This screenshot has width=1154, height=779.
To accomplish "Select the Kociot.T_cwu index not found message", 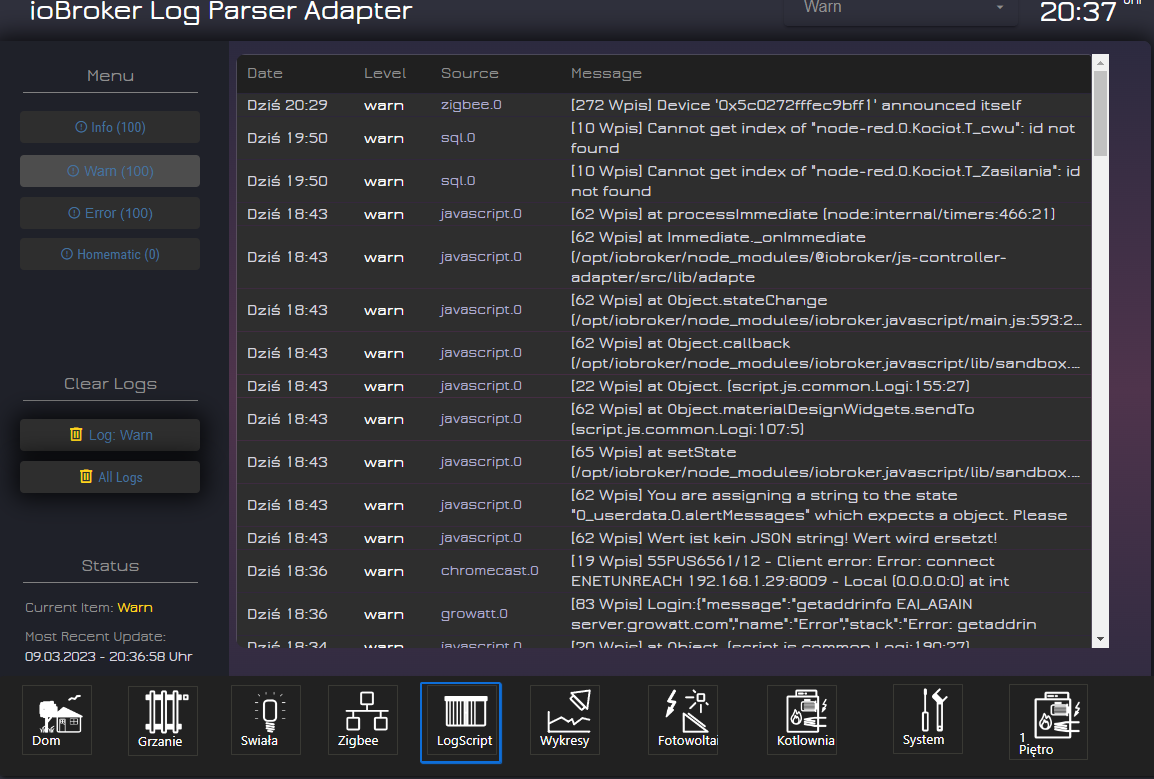I will pos(823,138).
